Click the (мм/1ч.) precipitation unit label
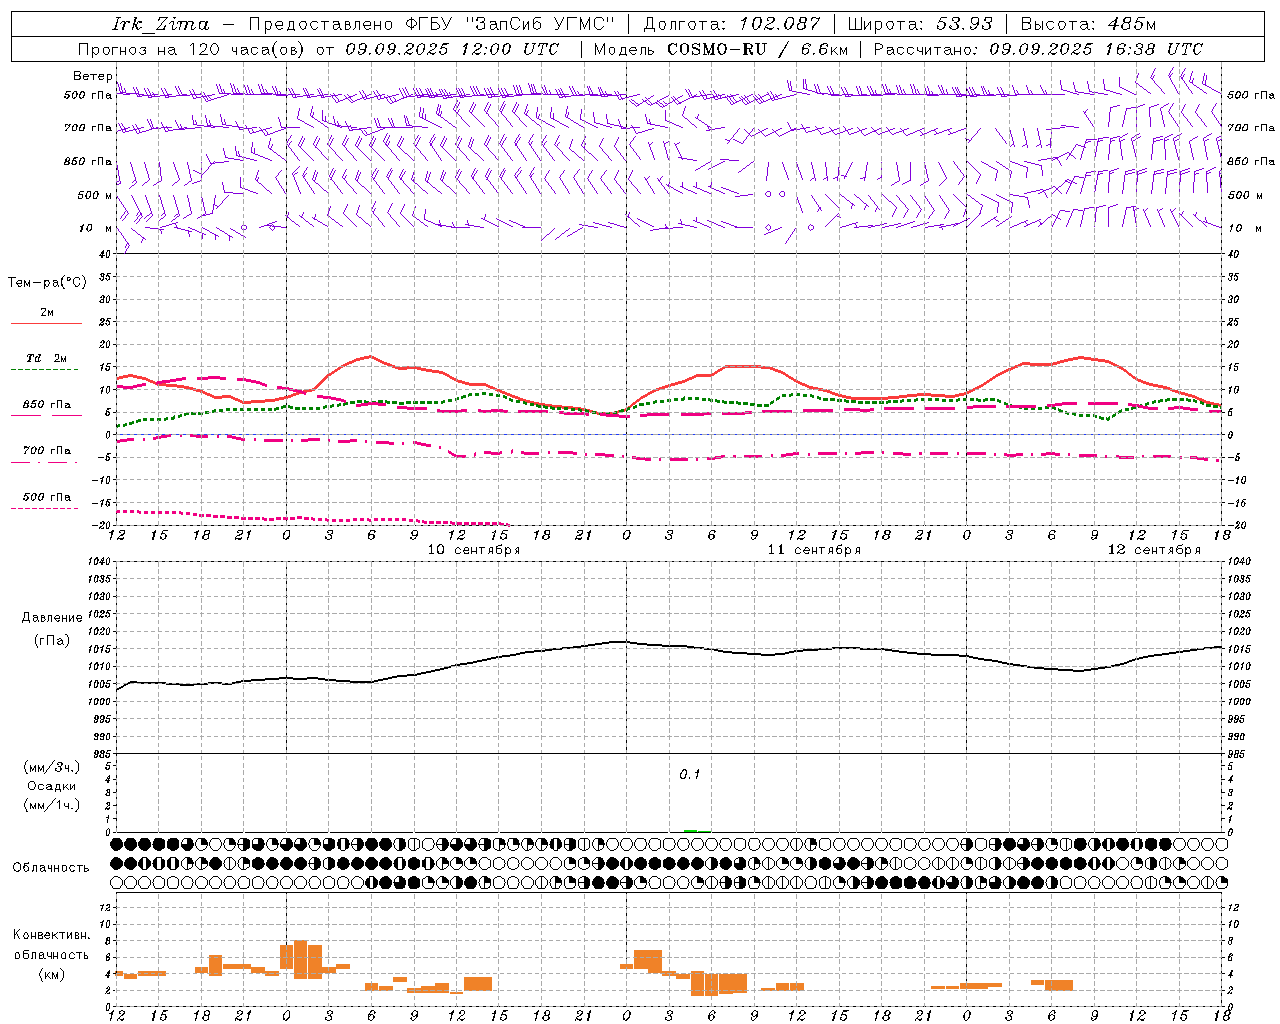This screenshot has width=1280, height=1024. 52,805
